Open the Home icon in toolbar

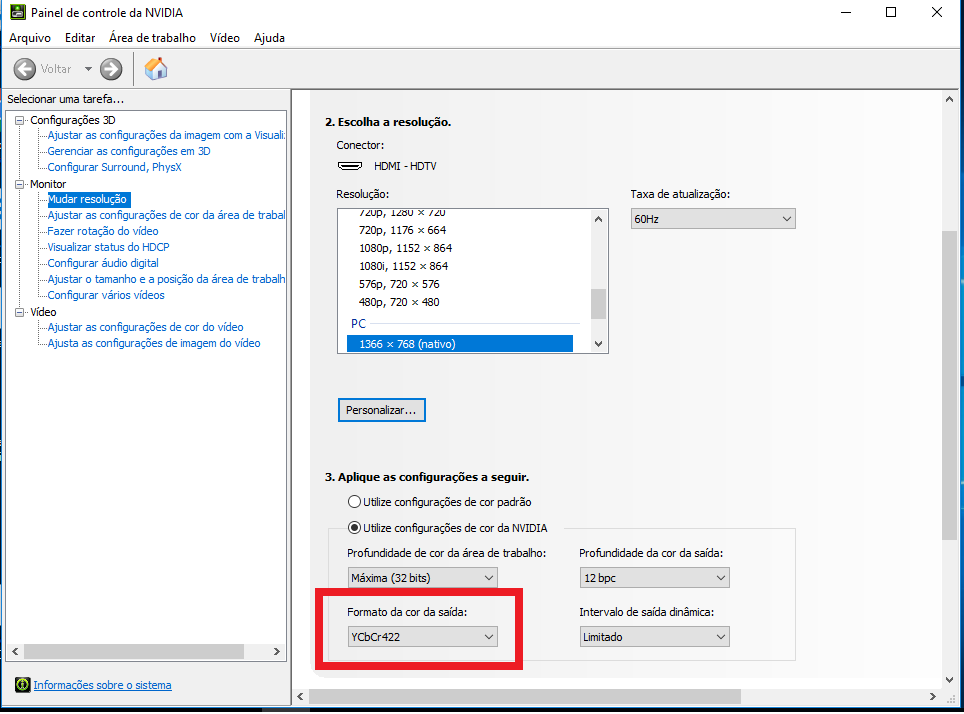(x=156, y=69)
